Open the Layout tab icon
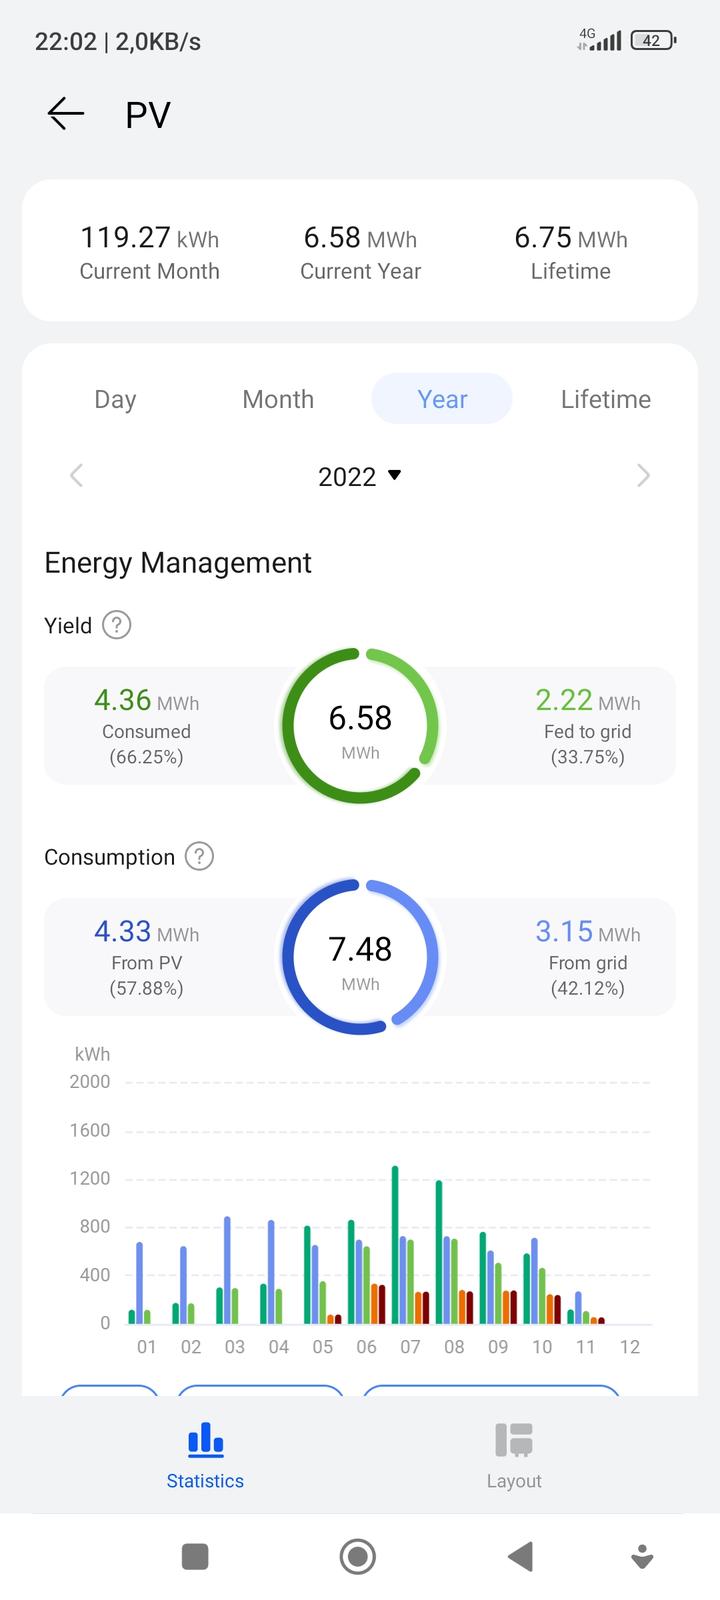This screenshot has height=1600, width=720. 514,1440
